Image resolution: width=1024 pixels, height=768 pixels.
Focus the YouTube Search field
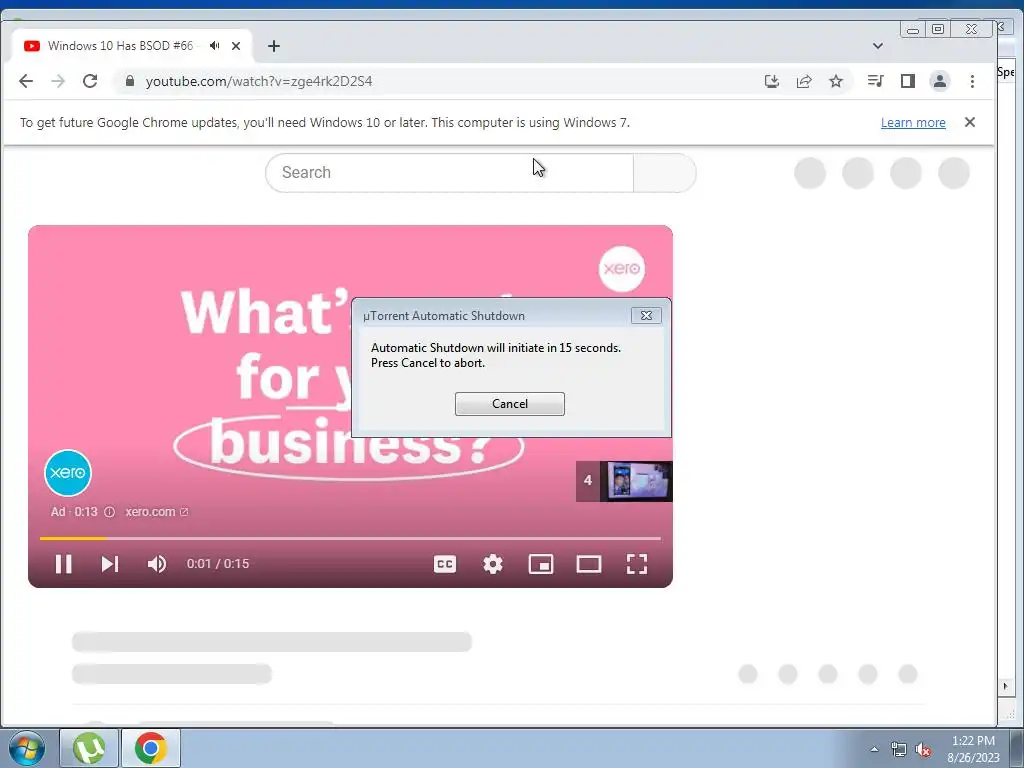(449, 172)
